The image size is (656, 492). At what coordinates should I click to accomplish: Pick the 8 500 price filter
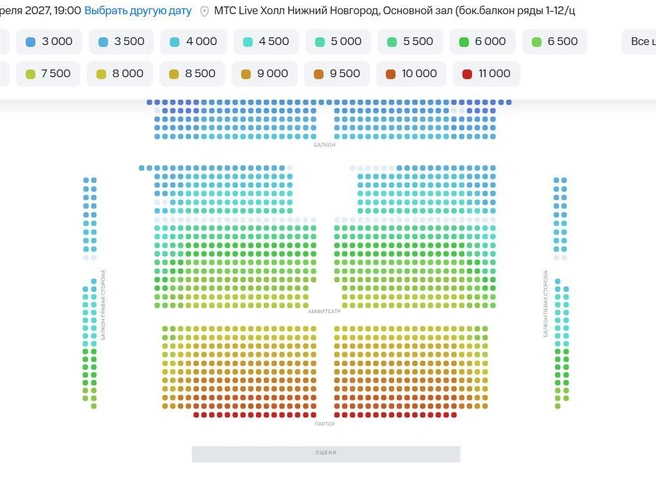pyautogui.click(x=192, y=74)
